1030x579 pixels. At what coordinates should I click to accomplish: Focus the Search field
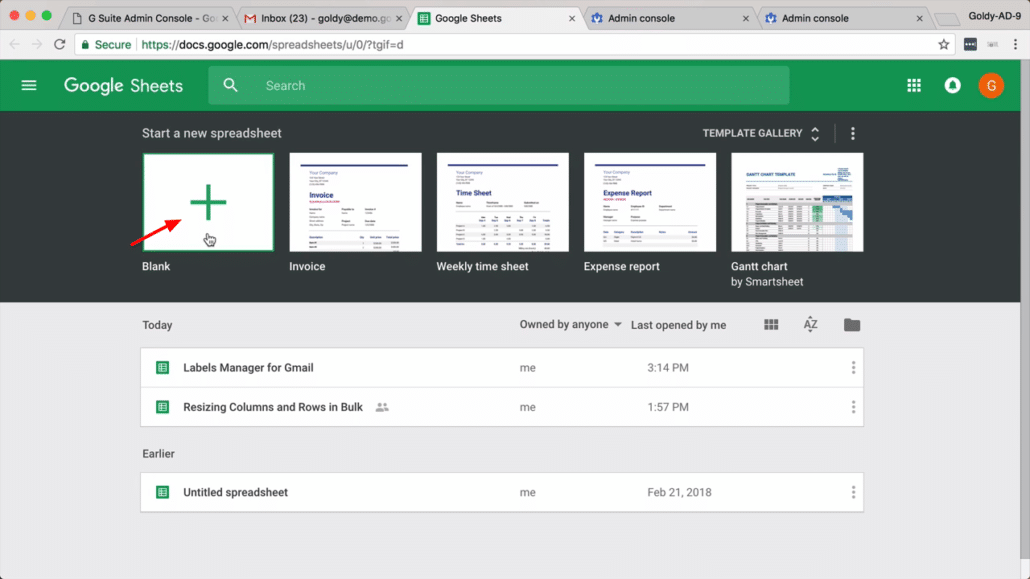tap(499, 85)
